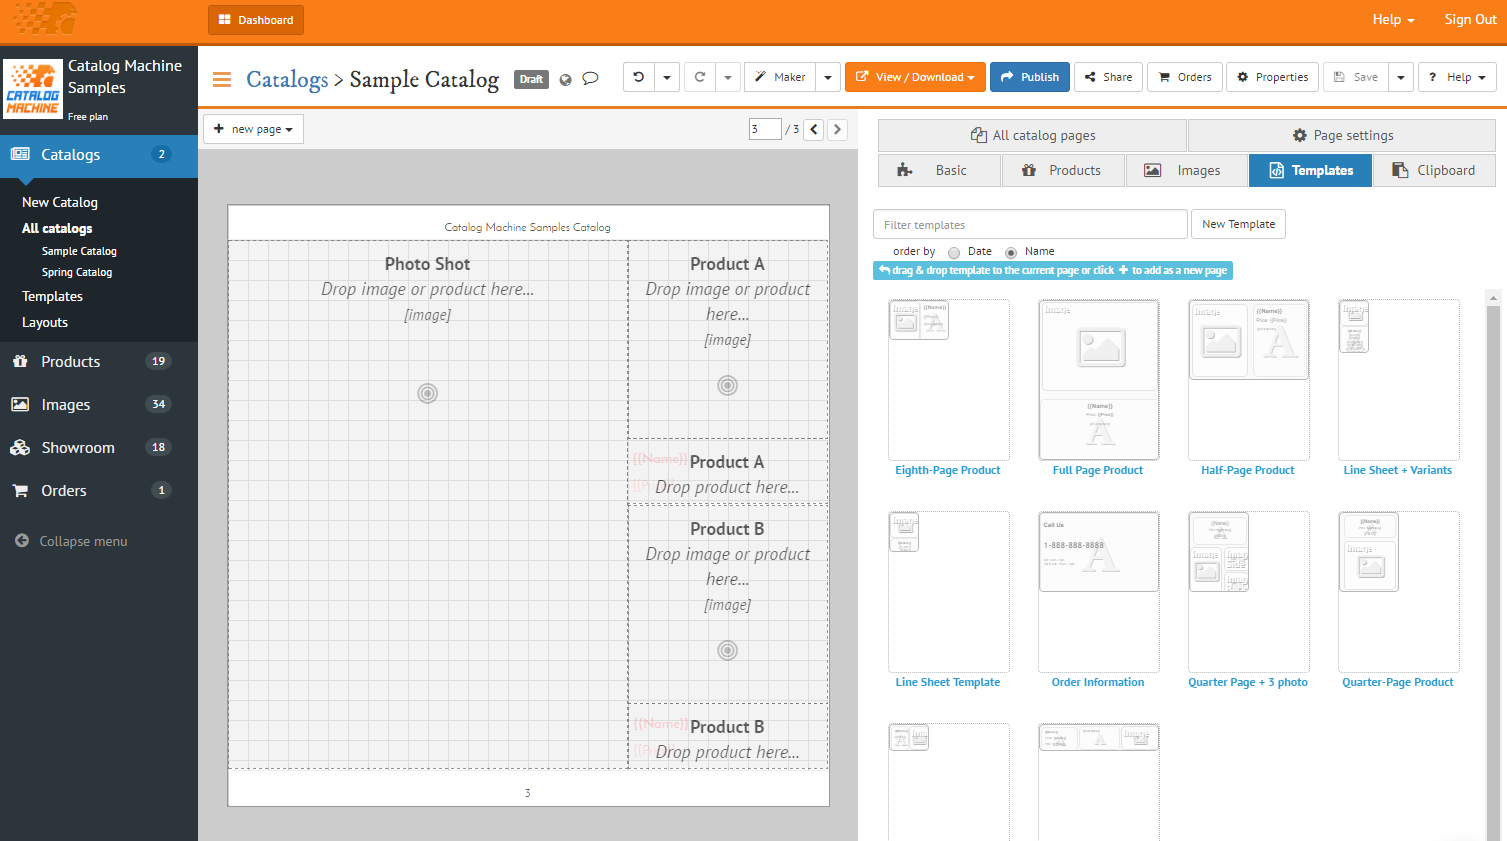This screenshot has height=841, width=1507.
Task: Expand the Save options dropdown arrow
Action: coord(1401,77)
